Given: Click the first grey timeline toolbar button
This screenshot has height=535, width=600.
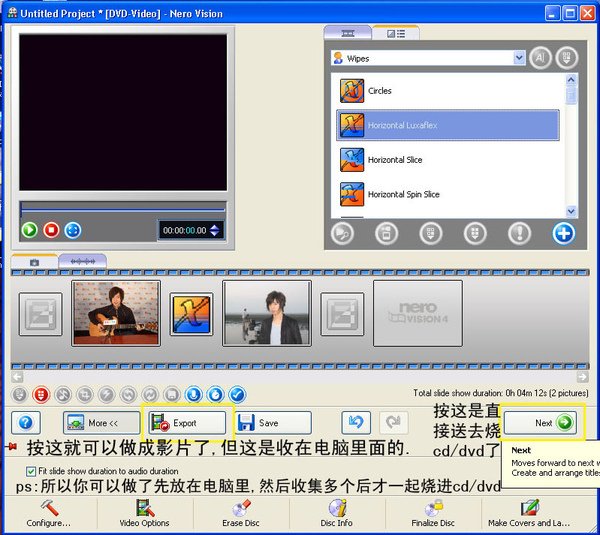Looking at the screenshot, I should pyautogui.click(x=20, y=395).
